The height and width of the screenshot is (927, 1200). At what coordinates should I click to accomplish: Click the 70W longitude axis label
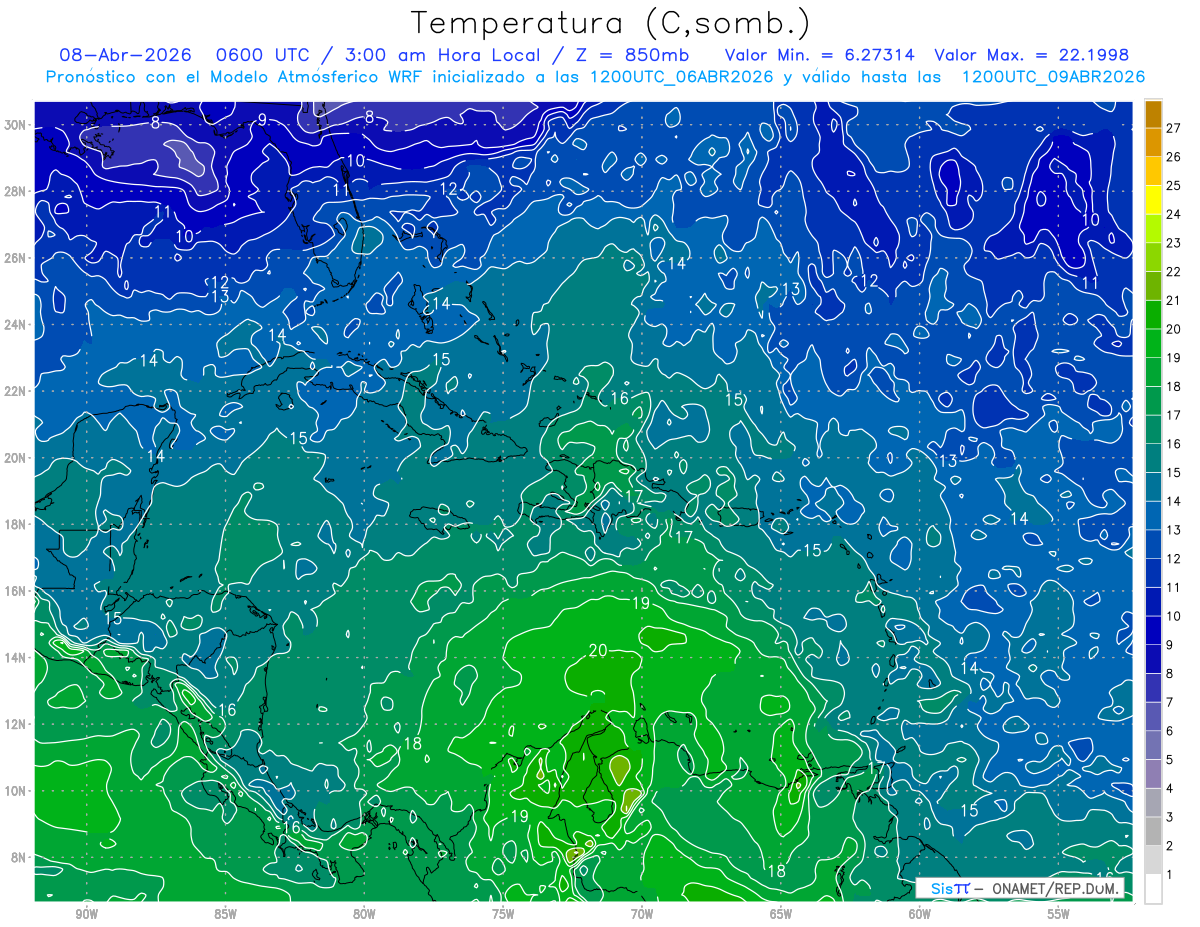tap(642, 914)
